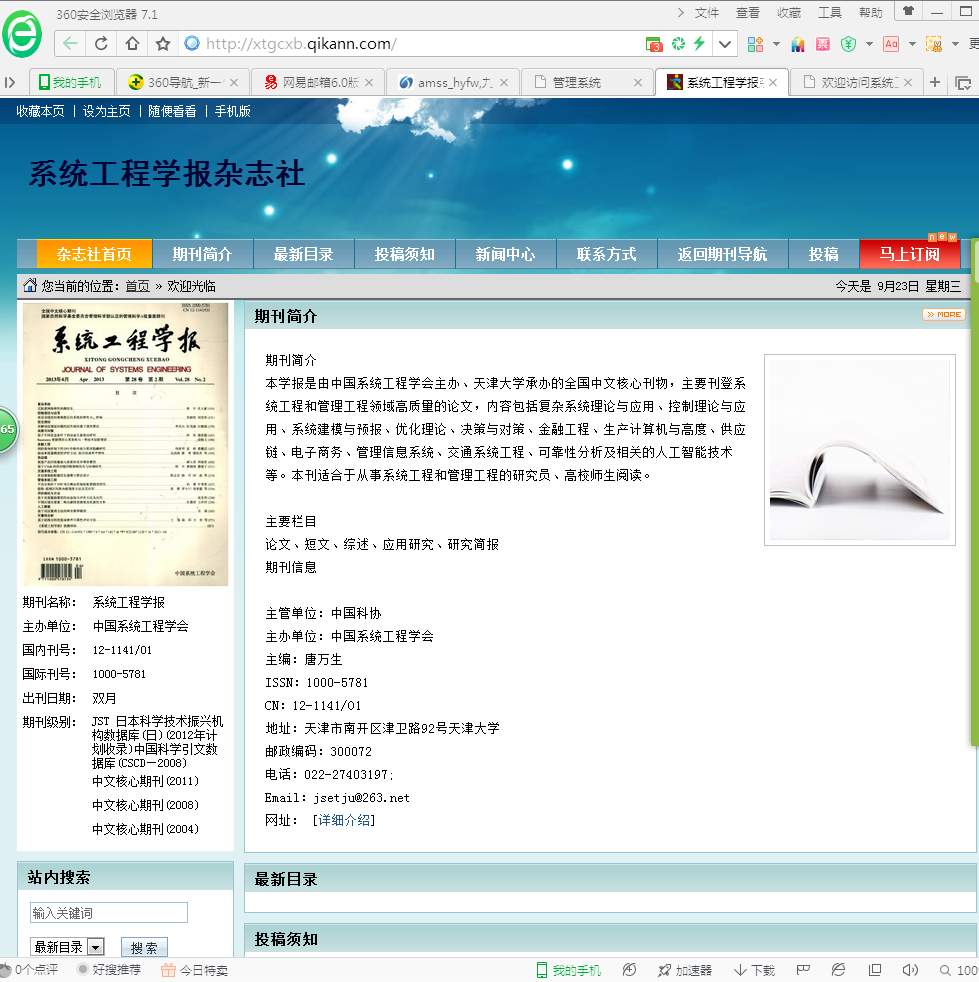Open the 返回期刊导航 navigation item
Image resolution: width=979 pixels, height=982 pixels.
click(x=722, y=254)
